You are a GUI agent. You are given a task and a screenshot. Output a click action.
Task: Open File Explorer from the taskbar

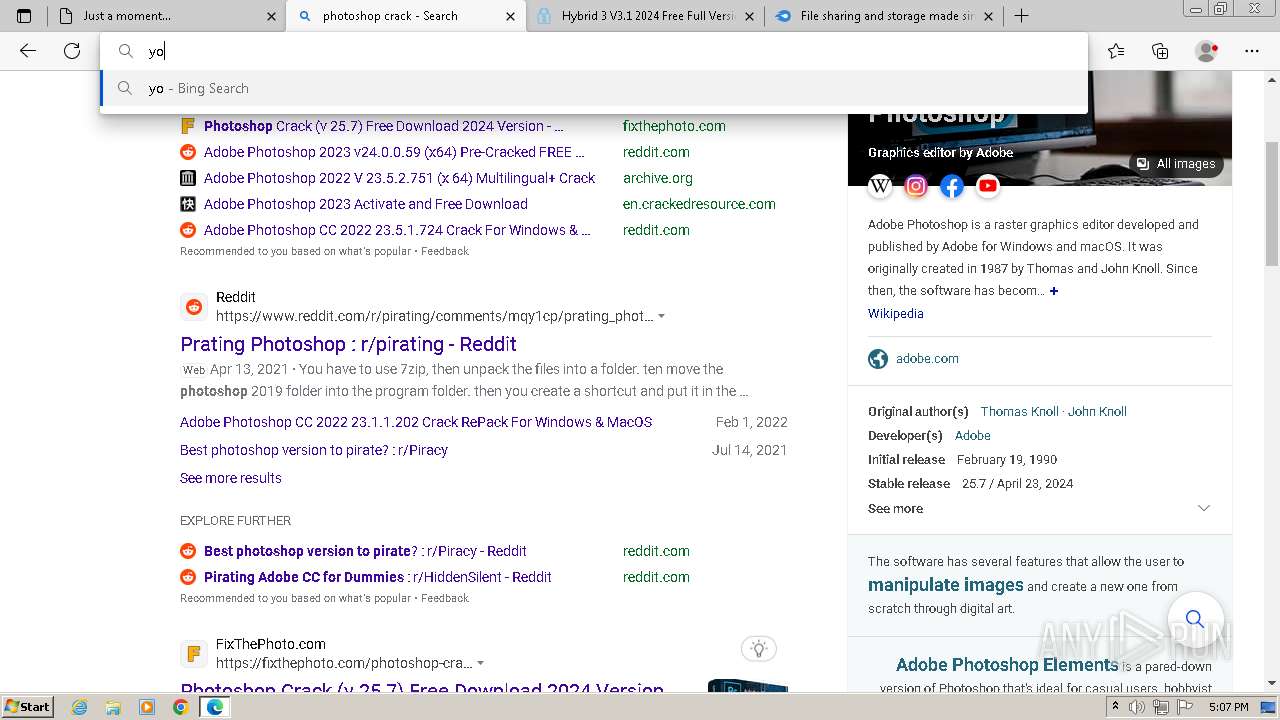(x=114, y=707)
